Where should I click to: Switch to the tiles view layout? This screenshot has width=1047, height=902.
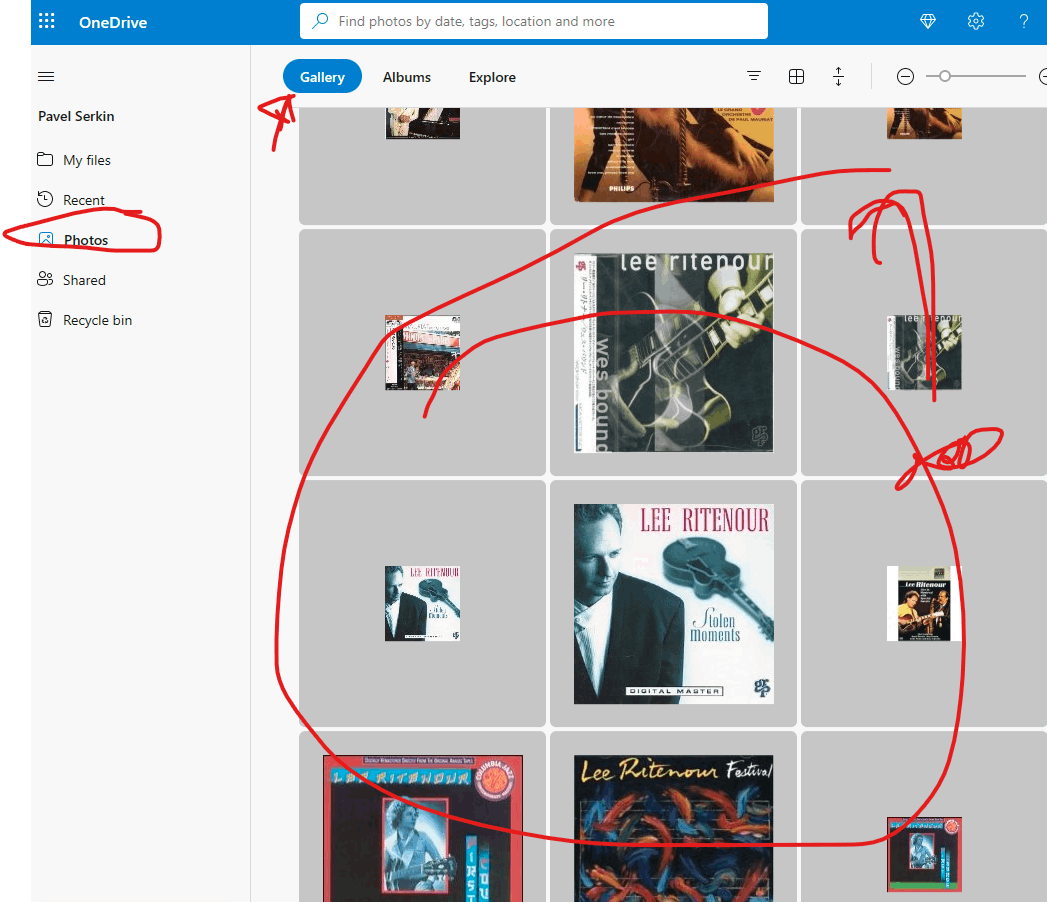[796, 76]
